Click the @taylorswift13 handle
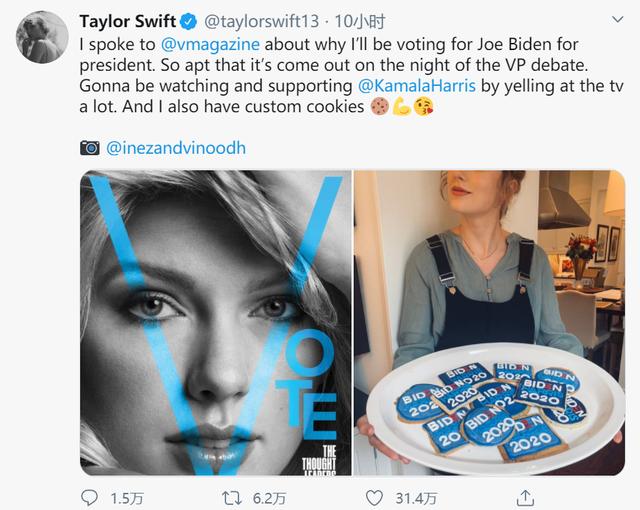The image size is (640, 510). pyautogui.click(x=261, y=22)
